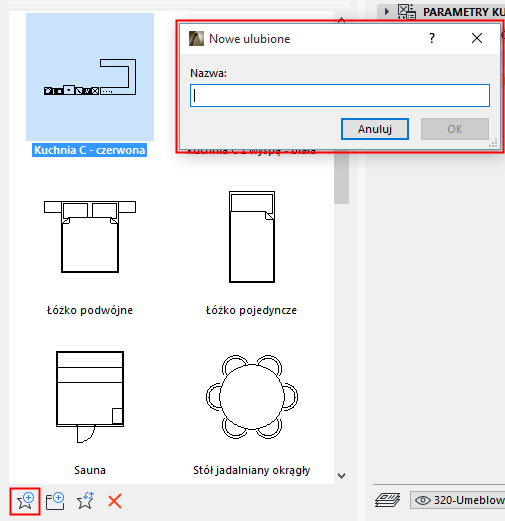Click the New Favorite star-plus icon

25,501
